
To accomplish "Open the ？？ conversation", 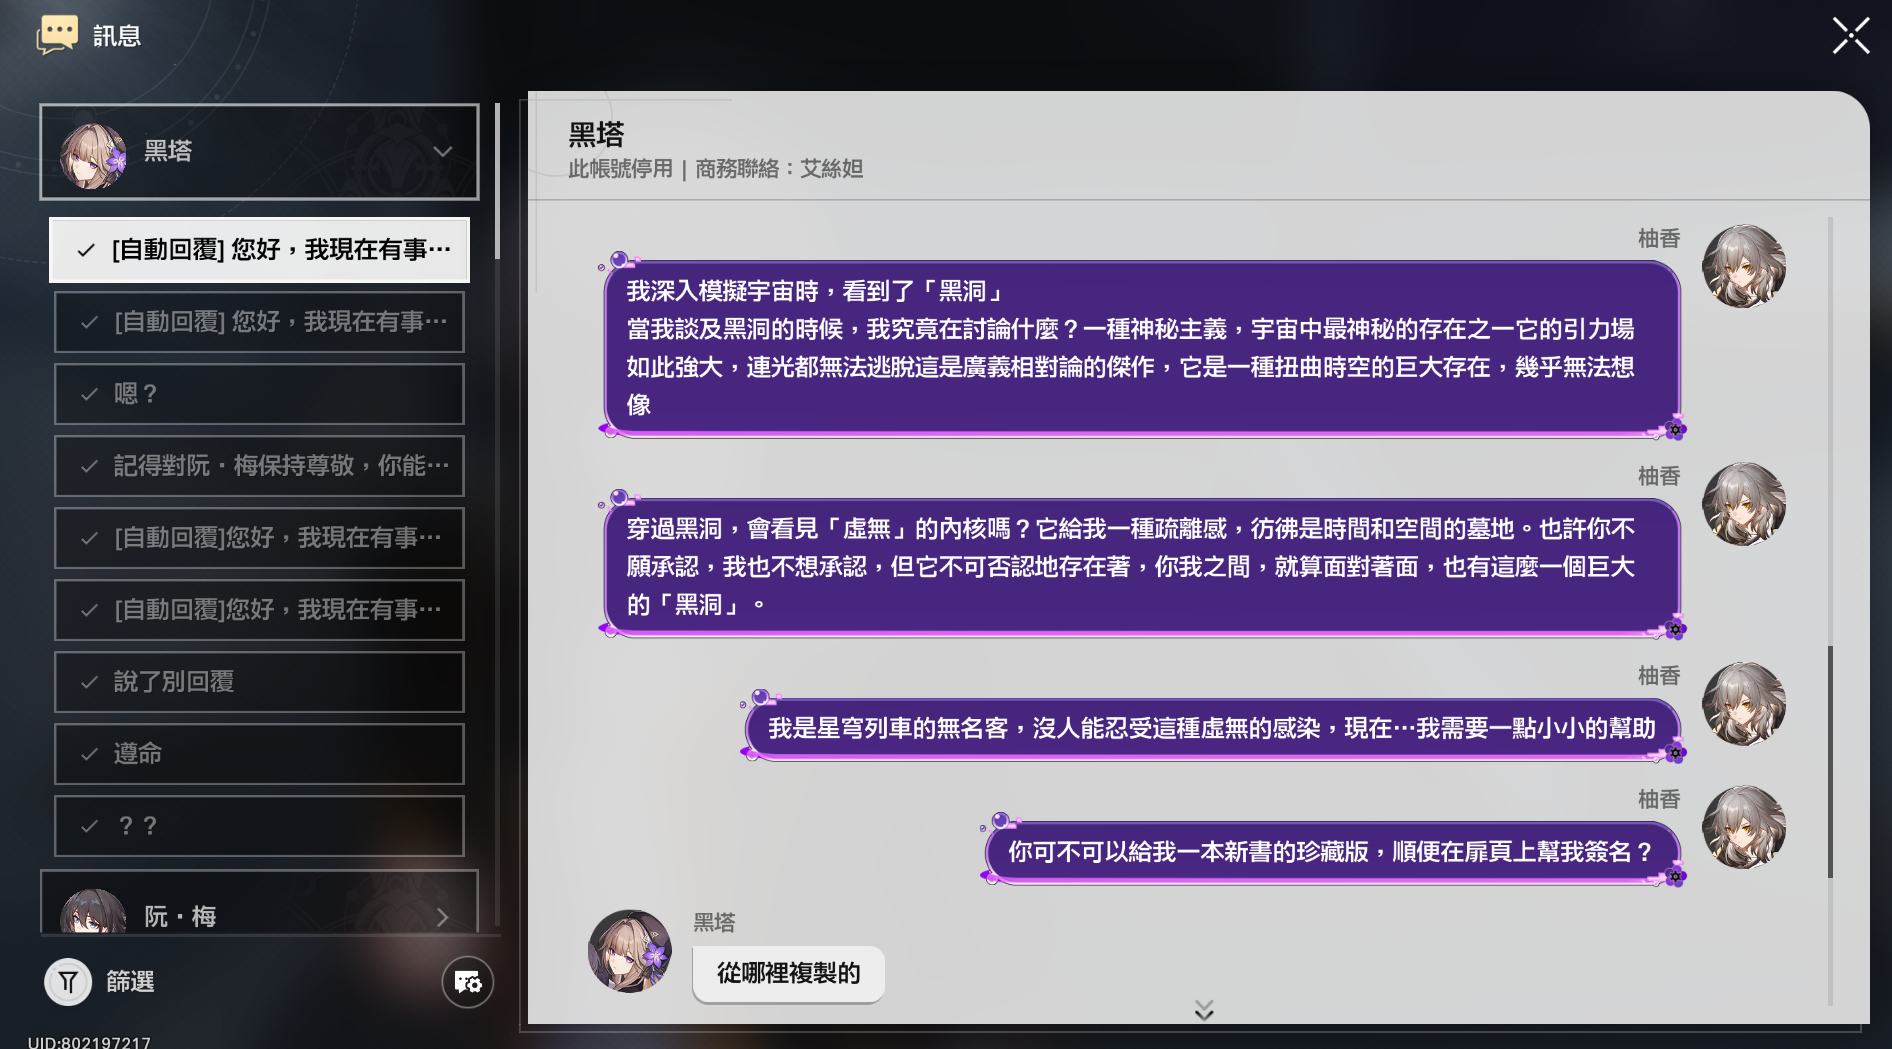I will 259,826.
